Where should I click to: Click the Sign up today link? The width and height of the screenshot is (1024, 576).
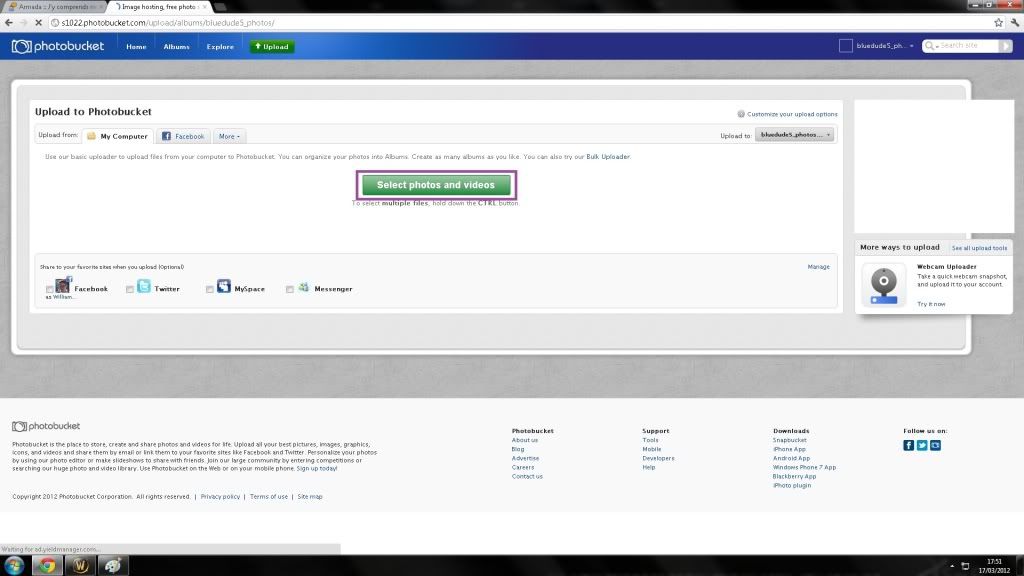point(317,468)
